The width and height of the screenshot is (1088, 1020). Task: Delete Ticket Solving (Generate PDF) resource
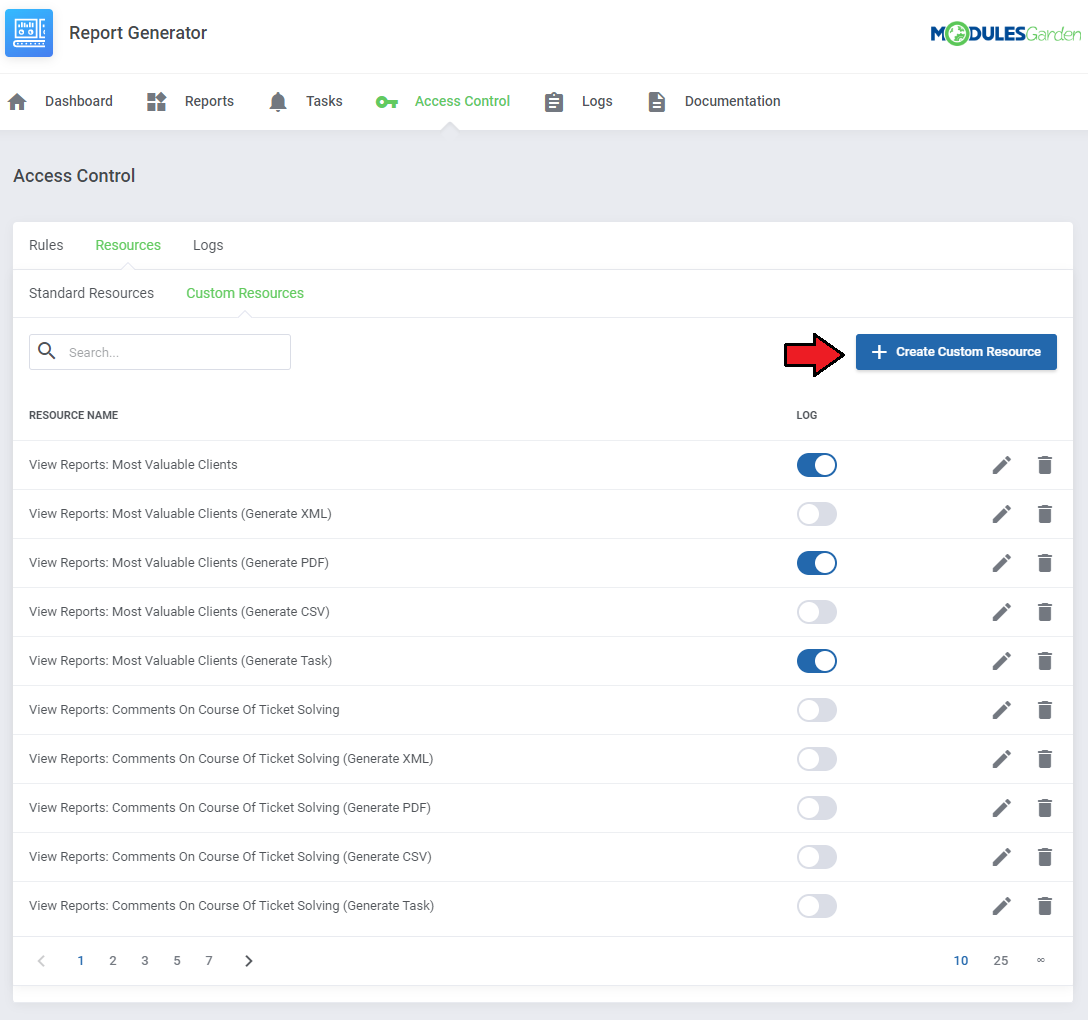[1045, 808]
